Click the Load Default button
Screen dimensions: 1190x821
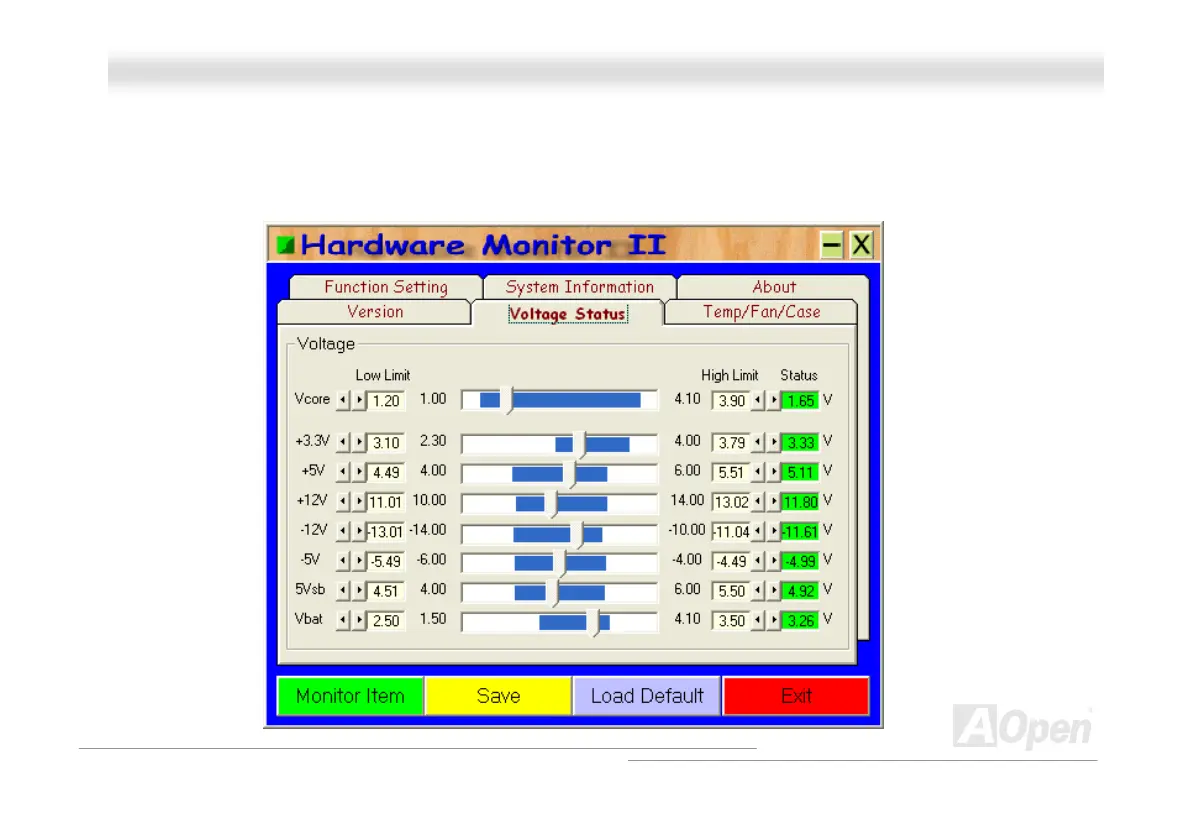[x=647, y=696]
